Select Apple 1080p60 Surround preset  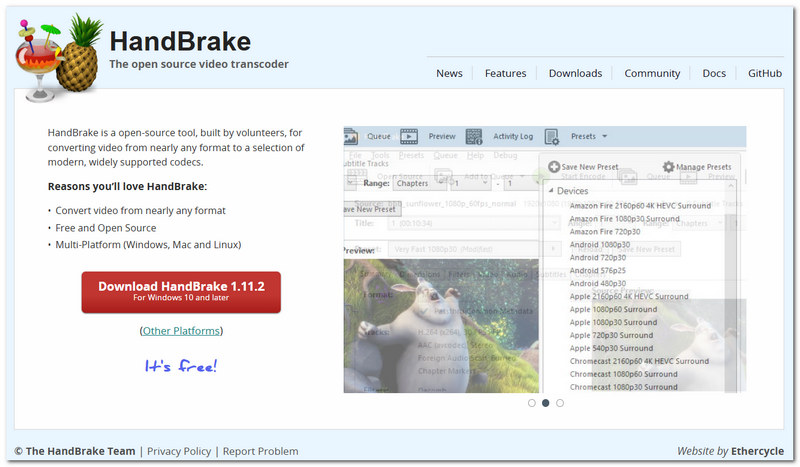click(613, 309)
